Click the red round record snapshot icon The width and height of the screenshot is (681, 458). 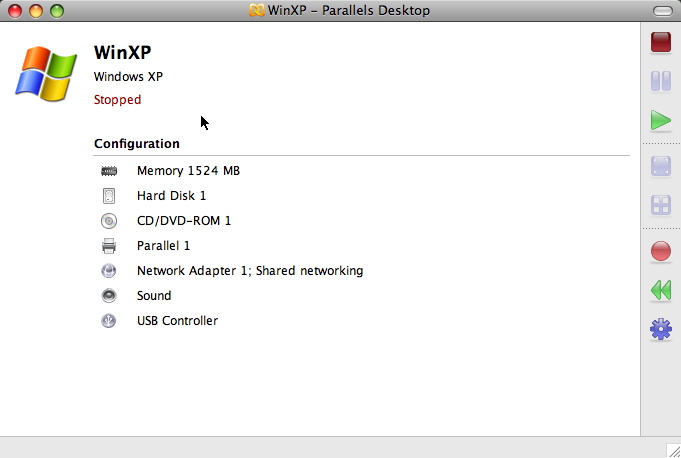click(x=661, y=251)
